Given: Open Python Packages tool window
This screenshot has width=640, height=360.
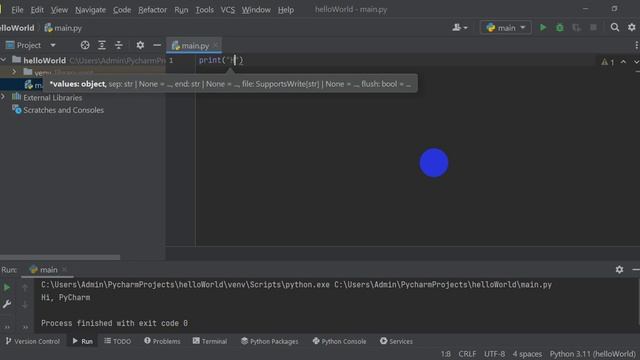Looking at the screenshot, I should (269, 341).
